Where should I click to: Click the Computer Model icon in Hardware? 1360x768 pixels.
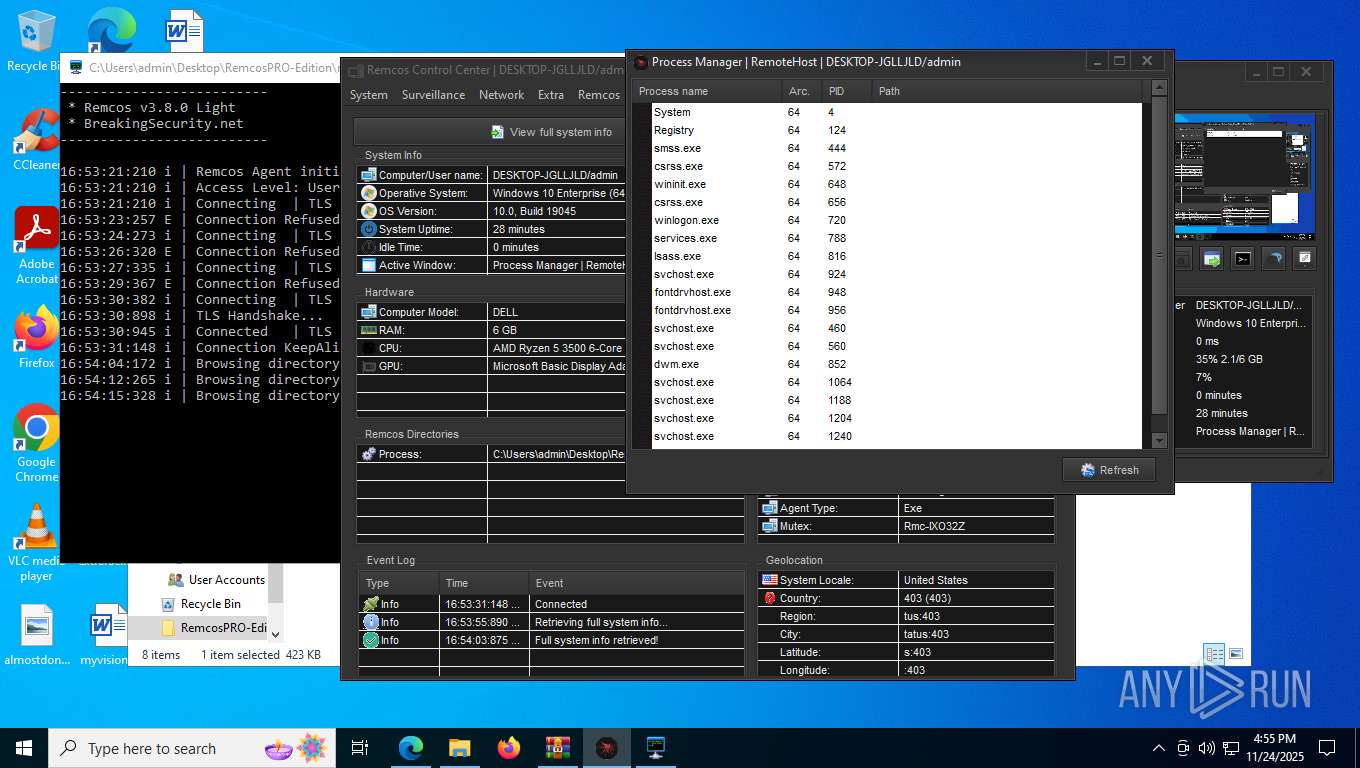click(369, 312)
